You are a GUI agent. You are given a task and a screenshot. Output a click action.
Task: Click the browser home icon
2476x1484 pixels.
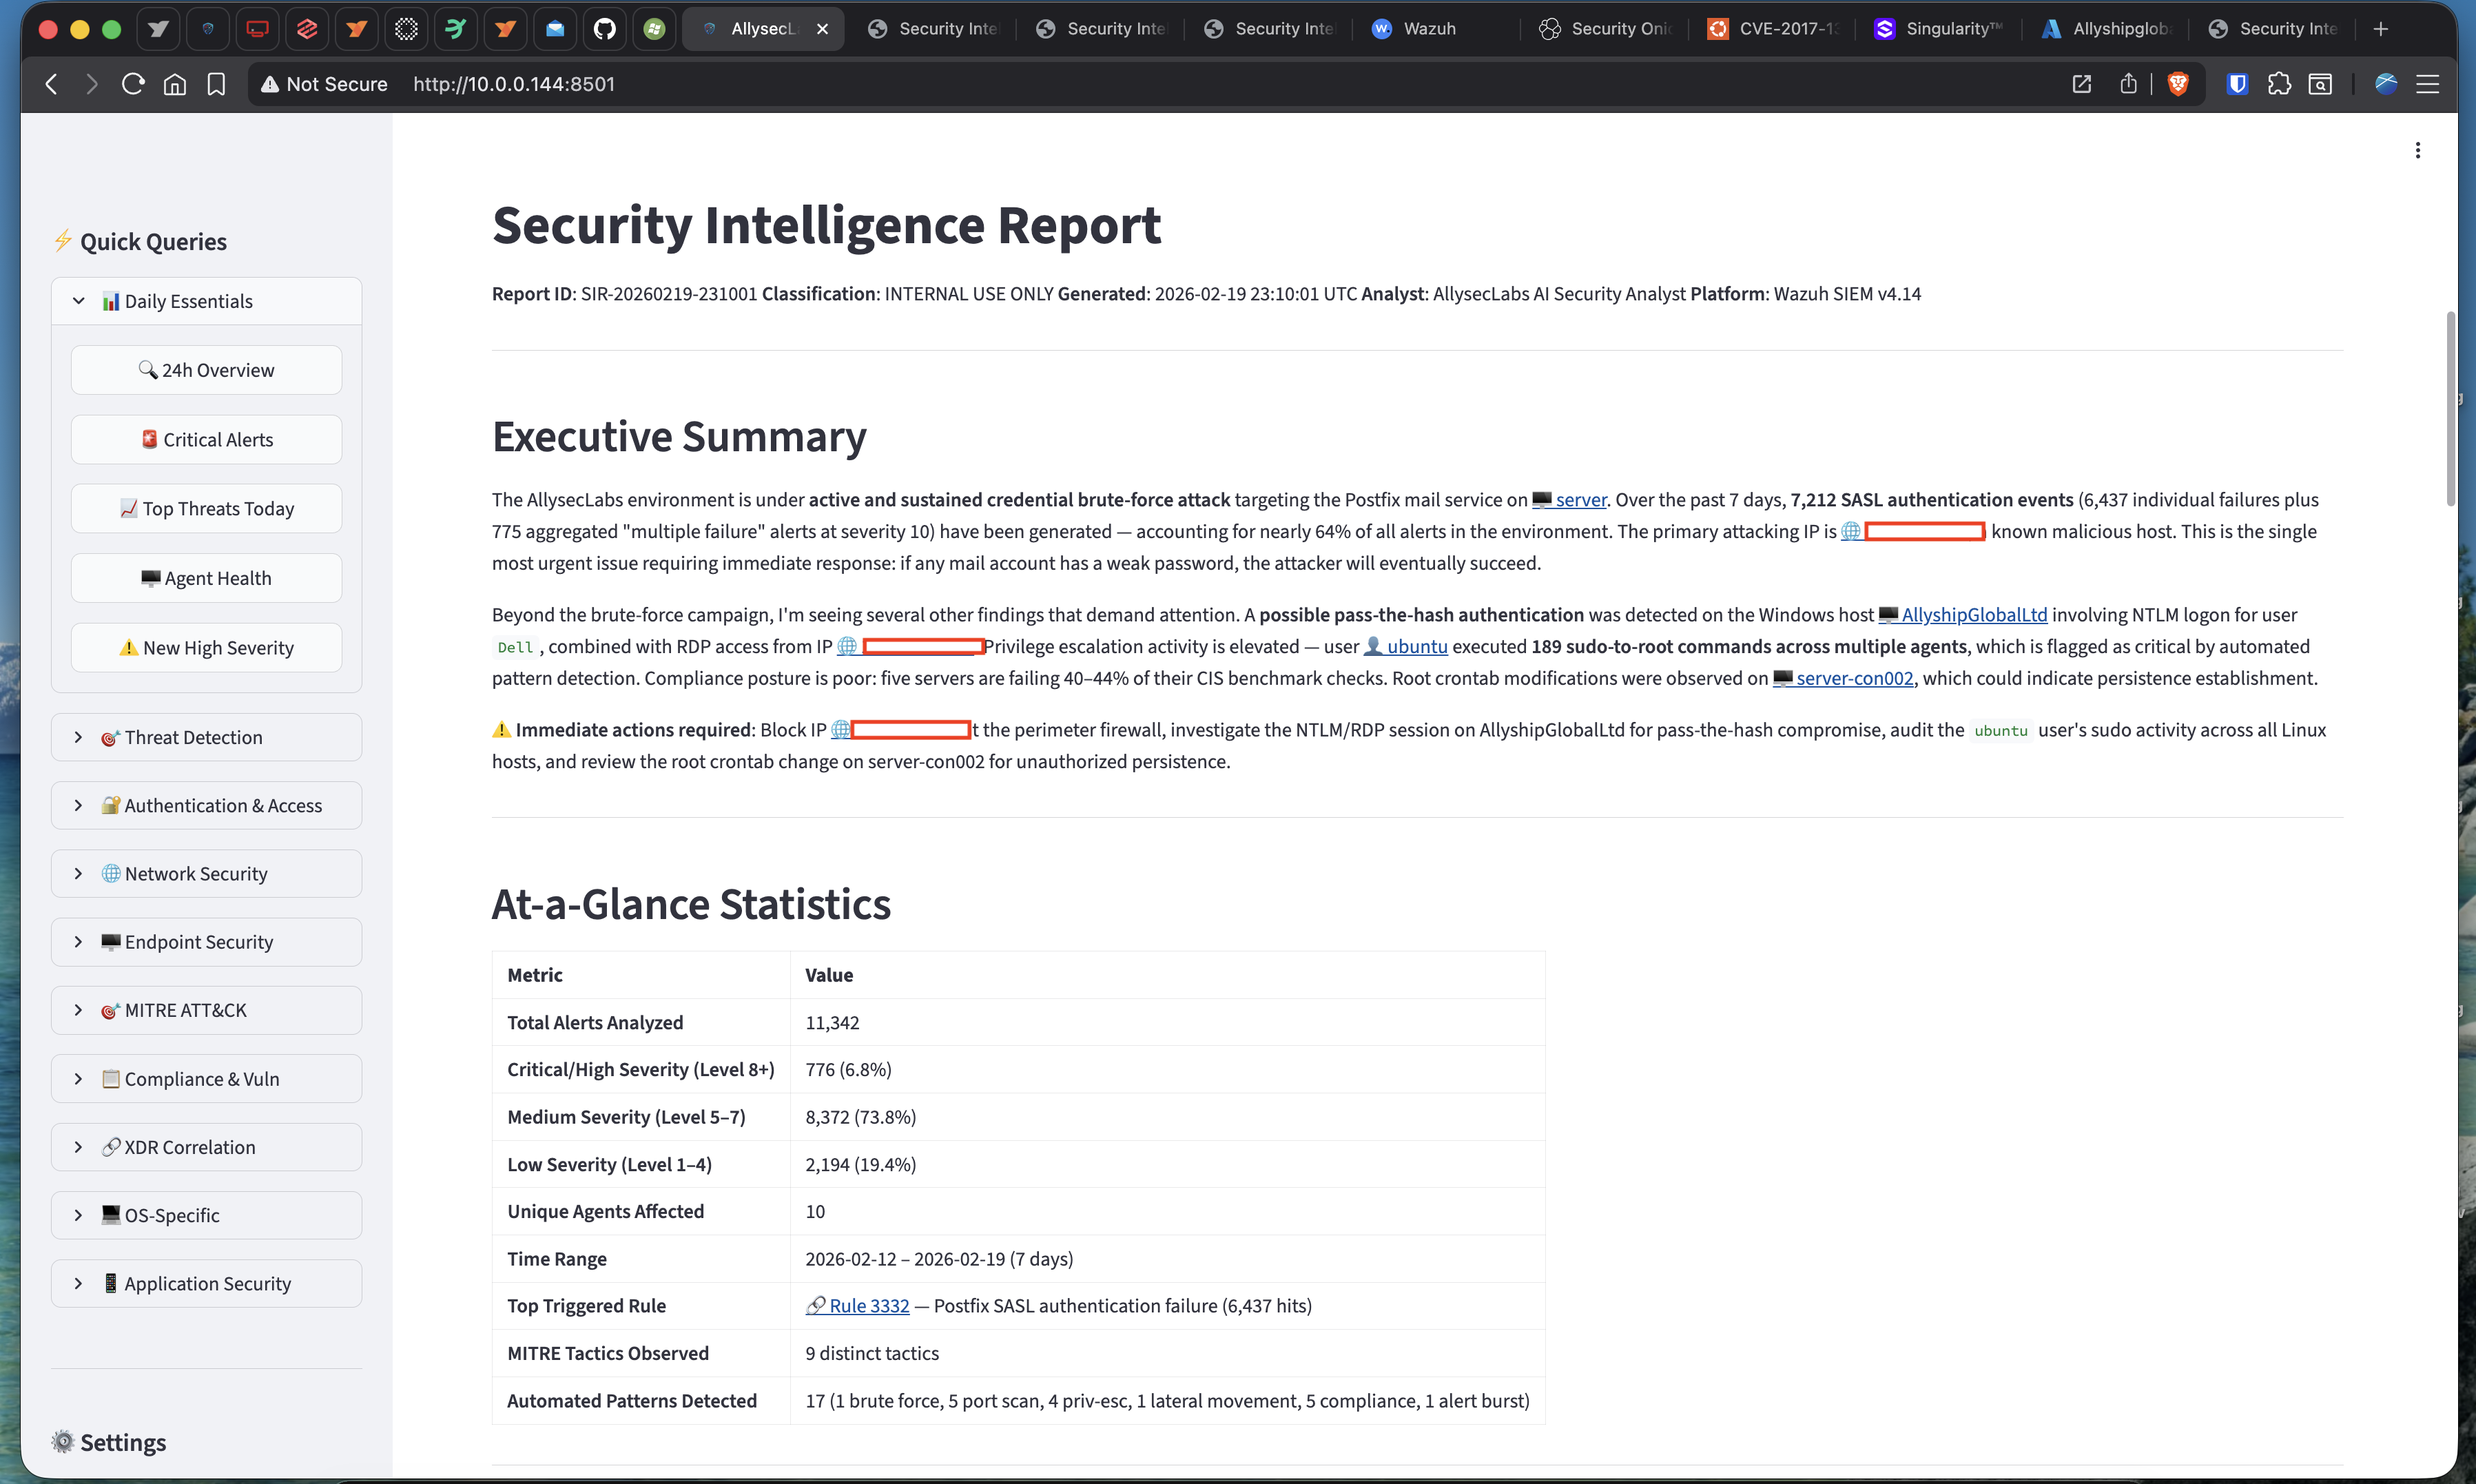(x=174, y=84)
